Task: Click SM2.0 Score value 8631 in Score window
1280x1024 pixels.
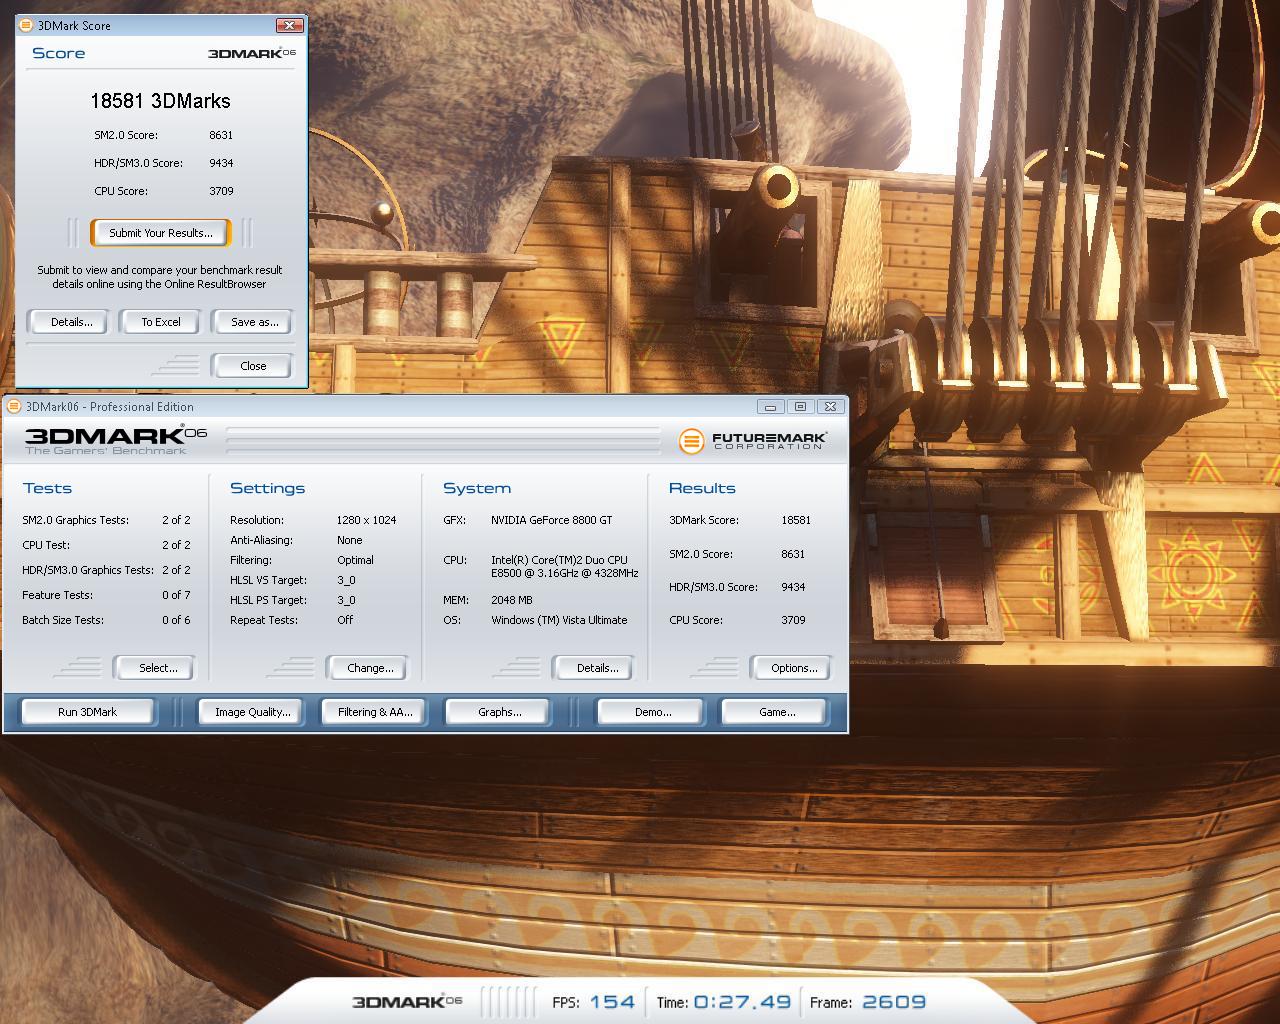Action: [x=221, y=135]
